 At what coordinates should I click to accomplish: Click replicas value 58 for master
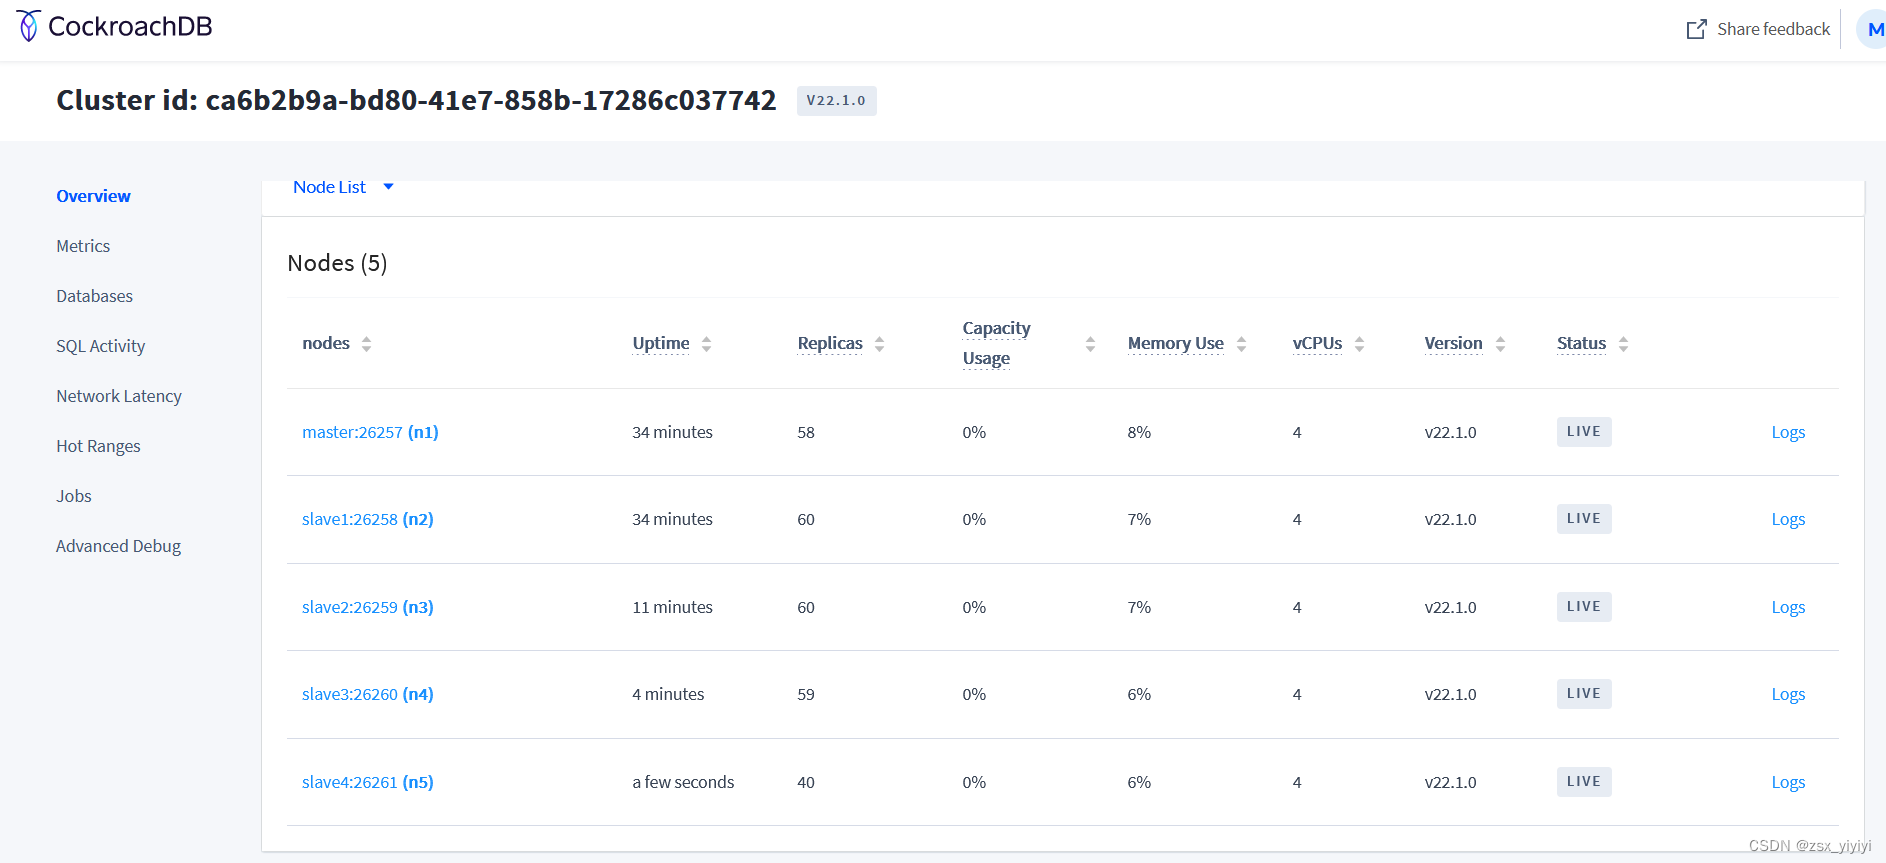(806, 432)
